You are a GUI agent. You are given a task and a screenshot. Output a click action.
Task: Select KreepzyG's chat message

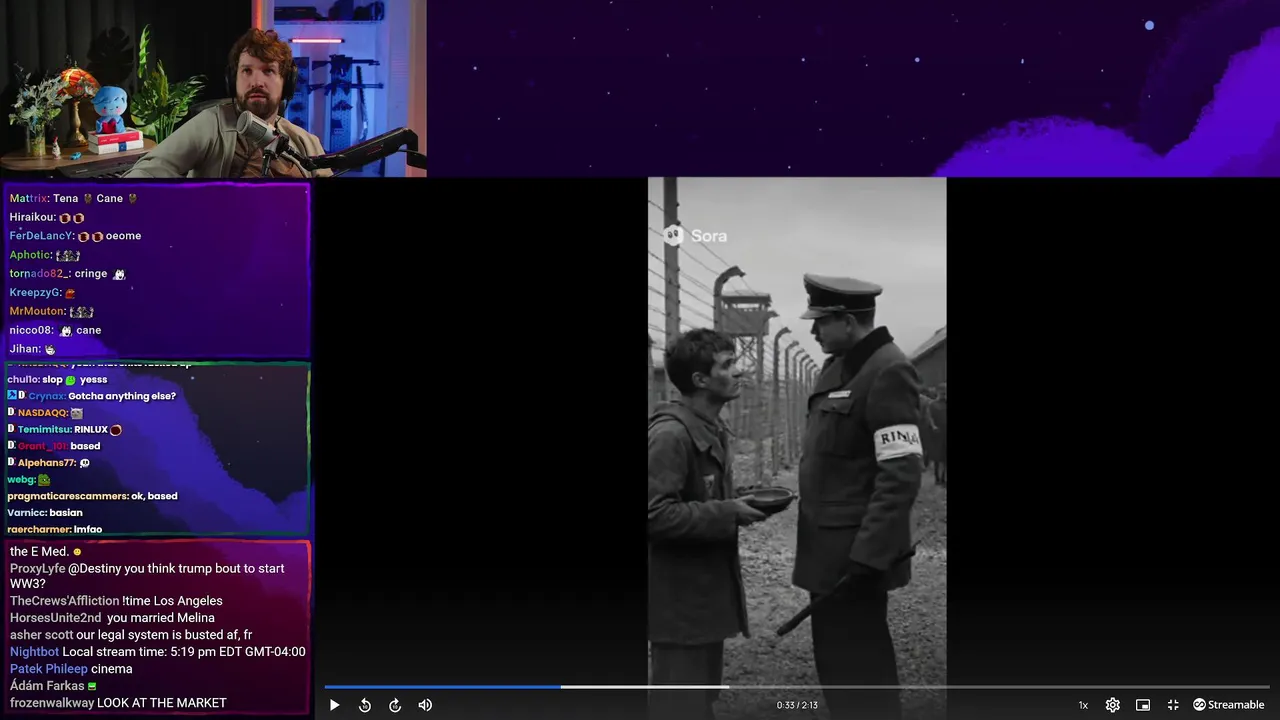[43, 292]
